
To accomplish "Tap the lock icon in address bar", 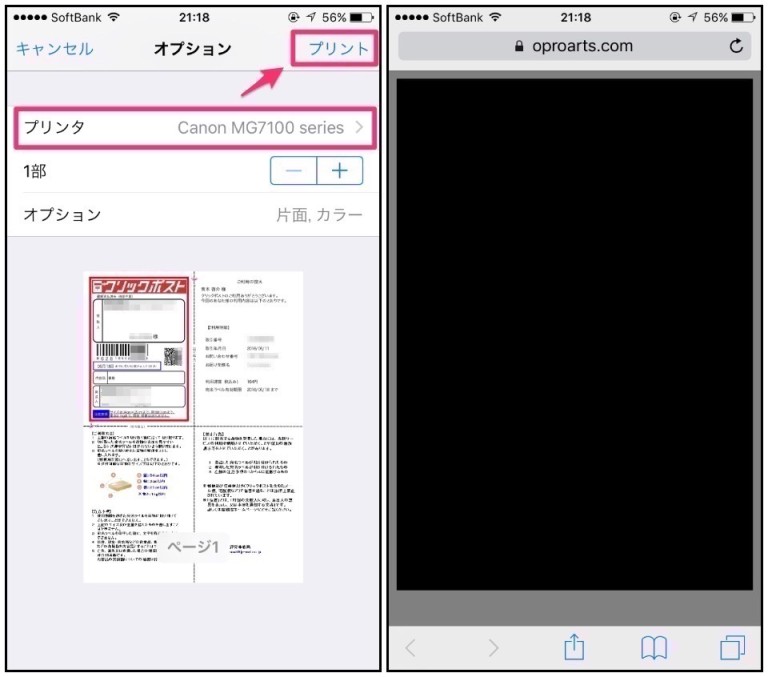I will (x=519, y=46).
